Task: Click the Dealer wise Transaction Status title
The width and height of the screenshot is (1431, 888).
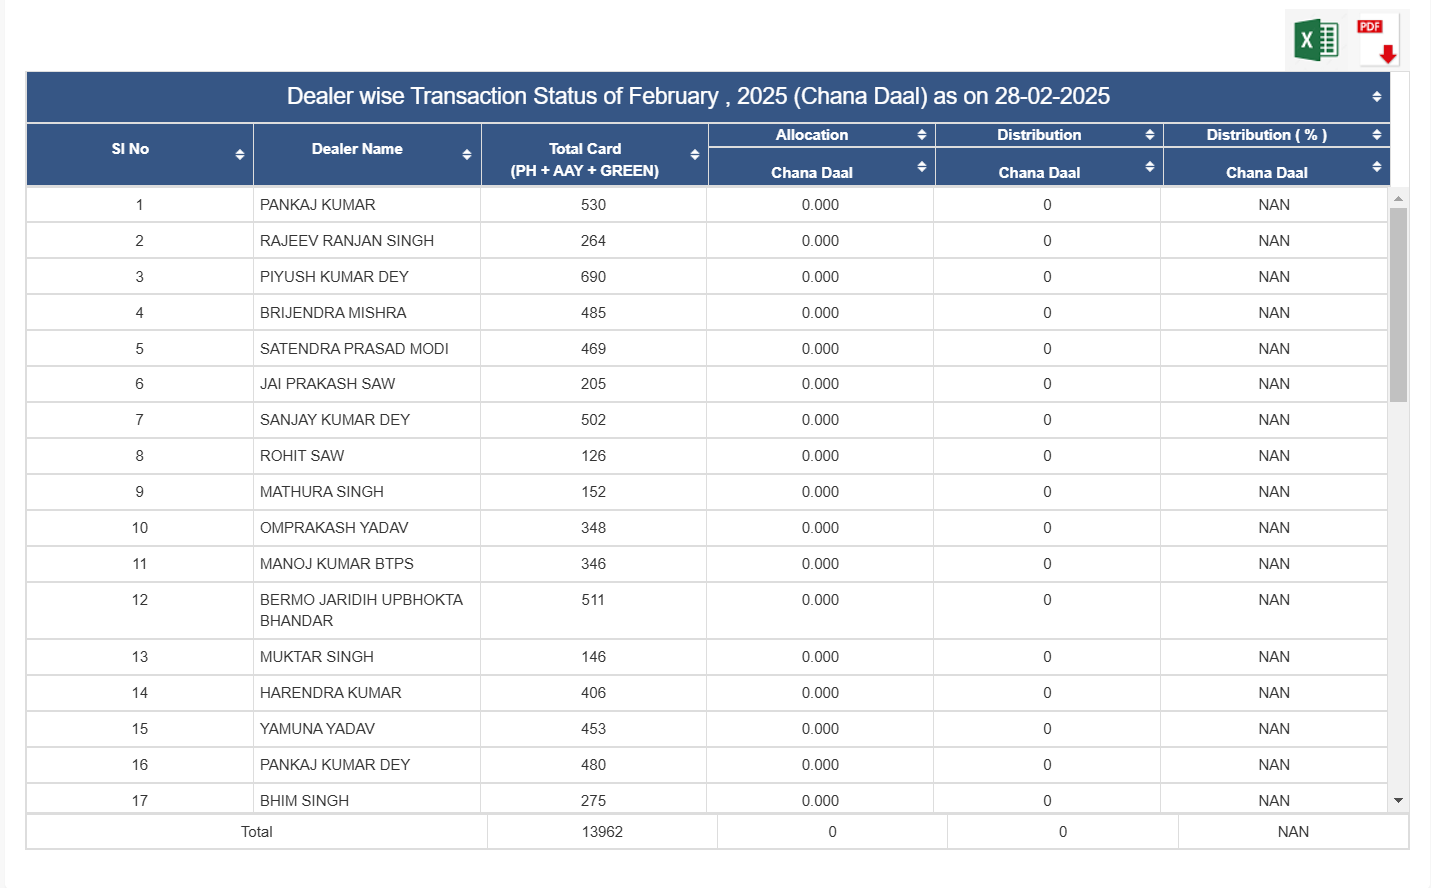Action: [x=698, y=96]
